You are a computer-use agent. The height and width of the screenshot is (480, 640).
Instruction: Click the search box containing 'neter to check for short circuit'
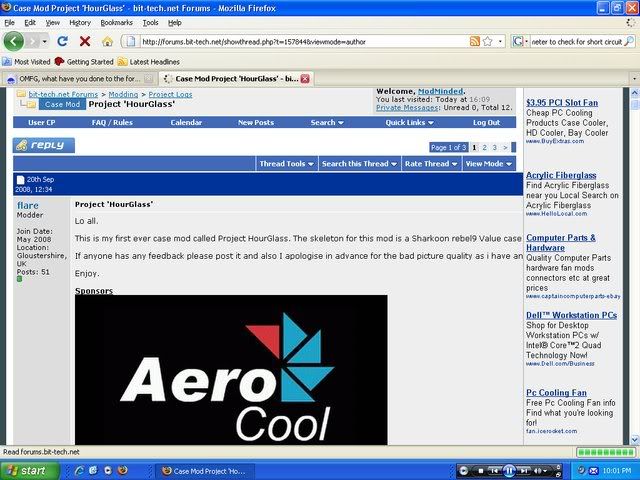coord(577,42)
